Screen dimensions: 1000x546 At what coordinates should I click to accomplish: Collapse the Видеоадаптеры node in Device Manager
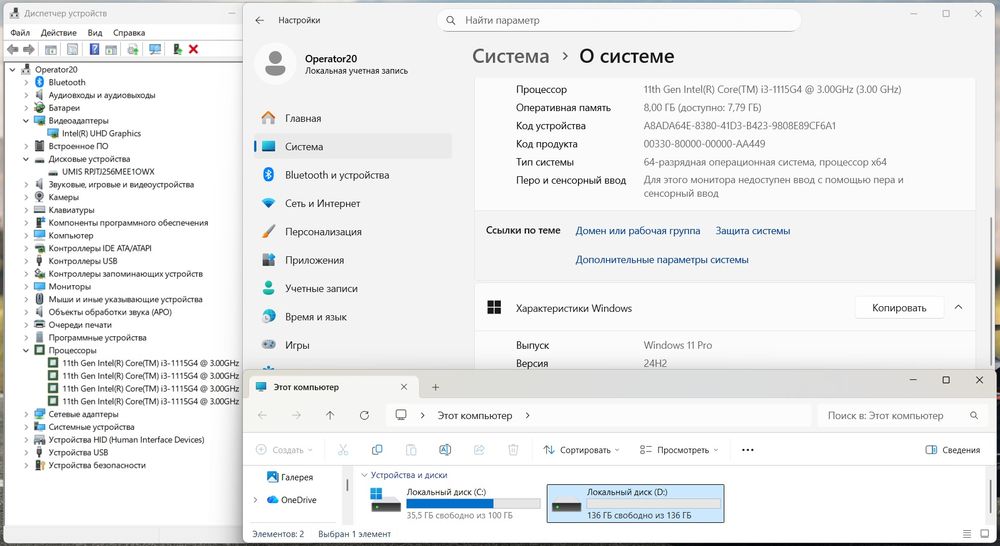pyautogui.click(x=26, y=121)
